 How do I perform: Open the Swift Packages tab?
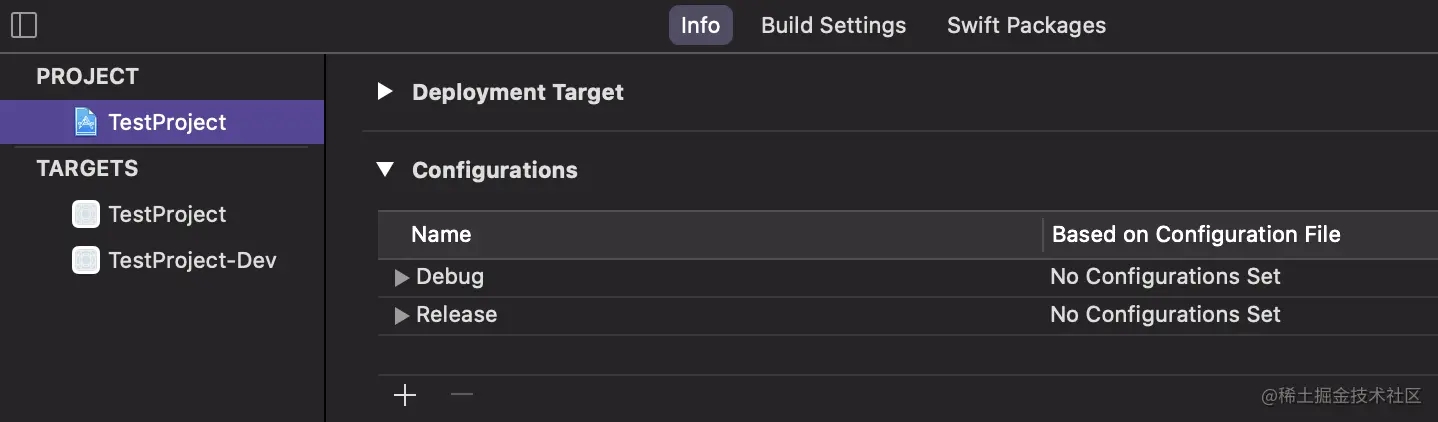click(x=1026, y=25)
